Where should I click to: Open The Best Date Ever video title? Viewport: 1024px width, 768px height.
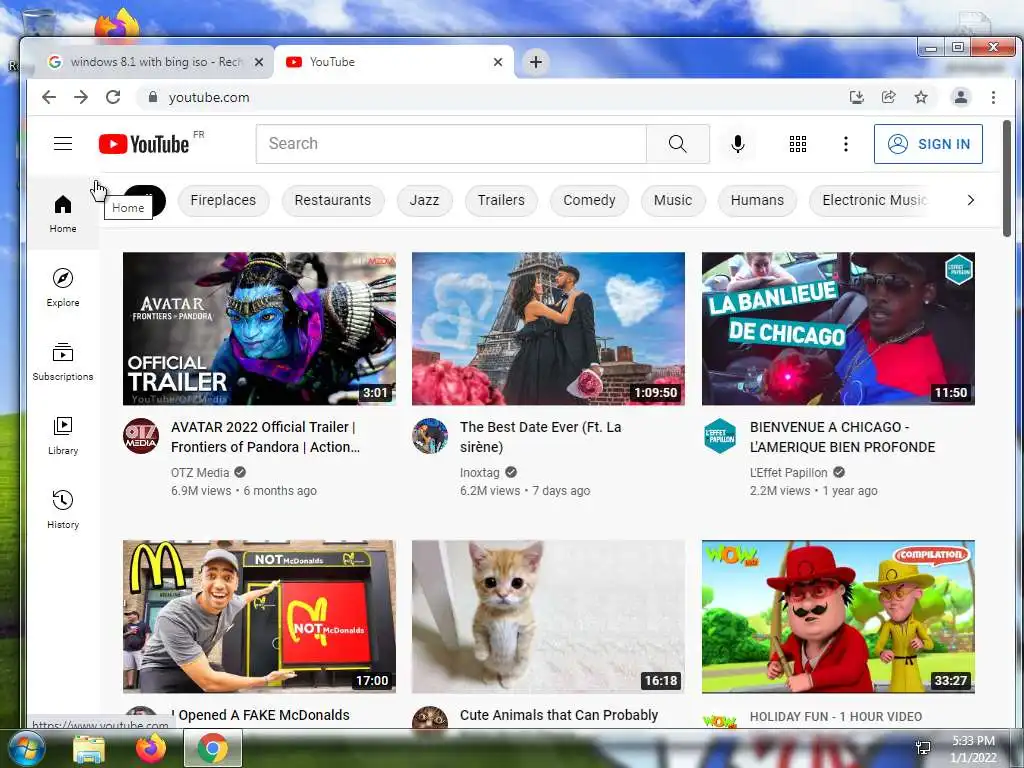tap(540, 437)
